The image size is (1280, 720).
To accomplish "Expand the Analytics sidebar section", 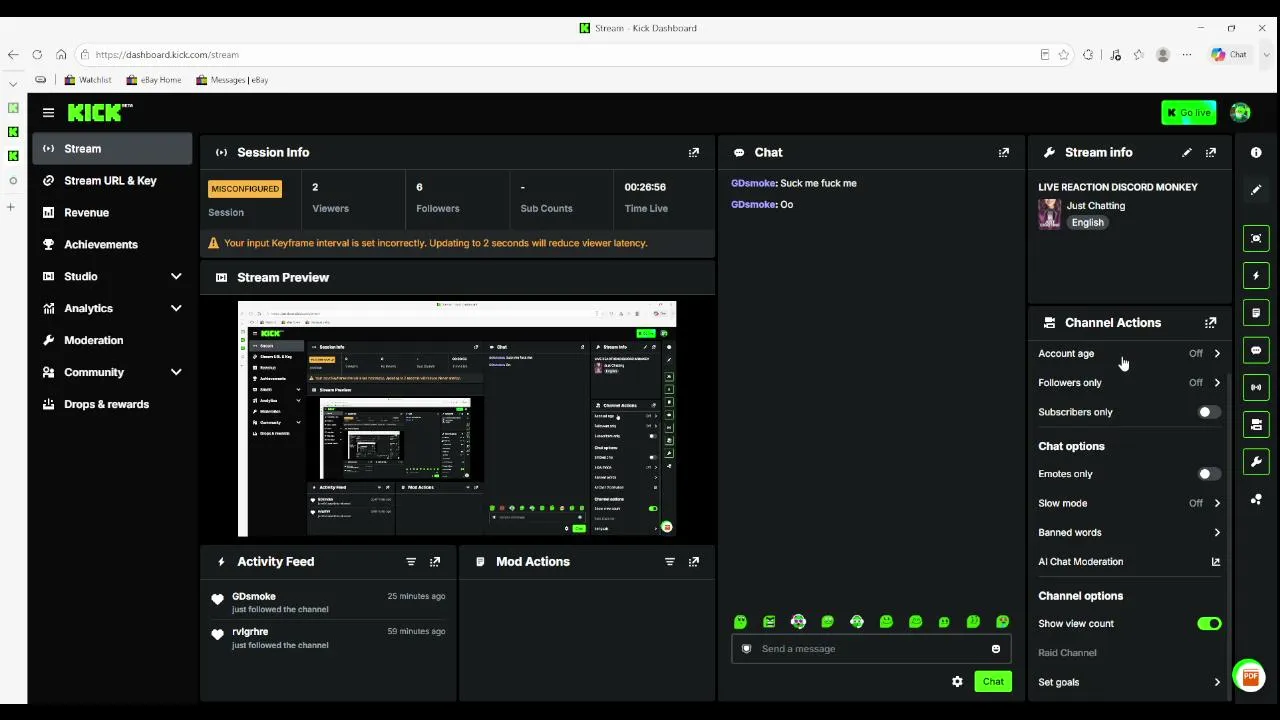I will tap(176, 308).
